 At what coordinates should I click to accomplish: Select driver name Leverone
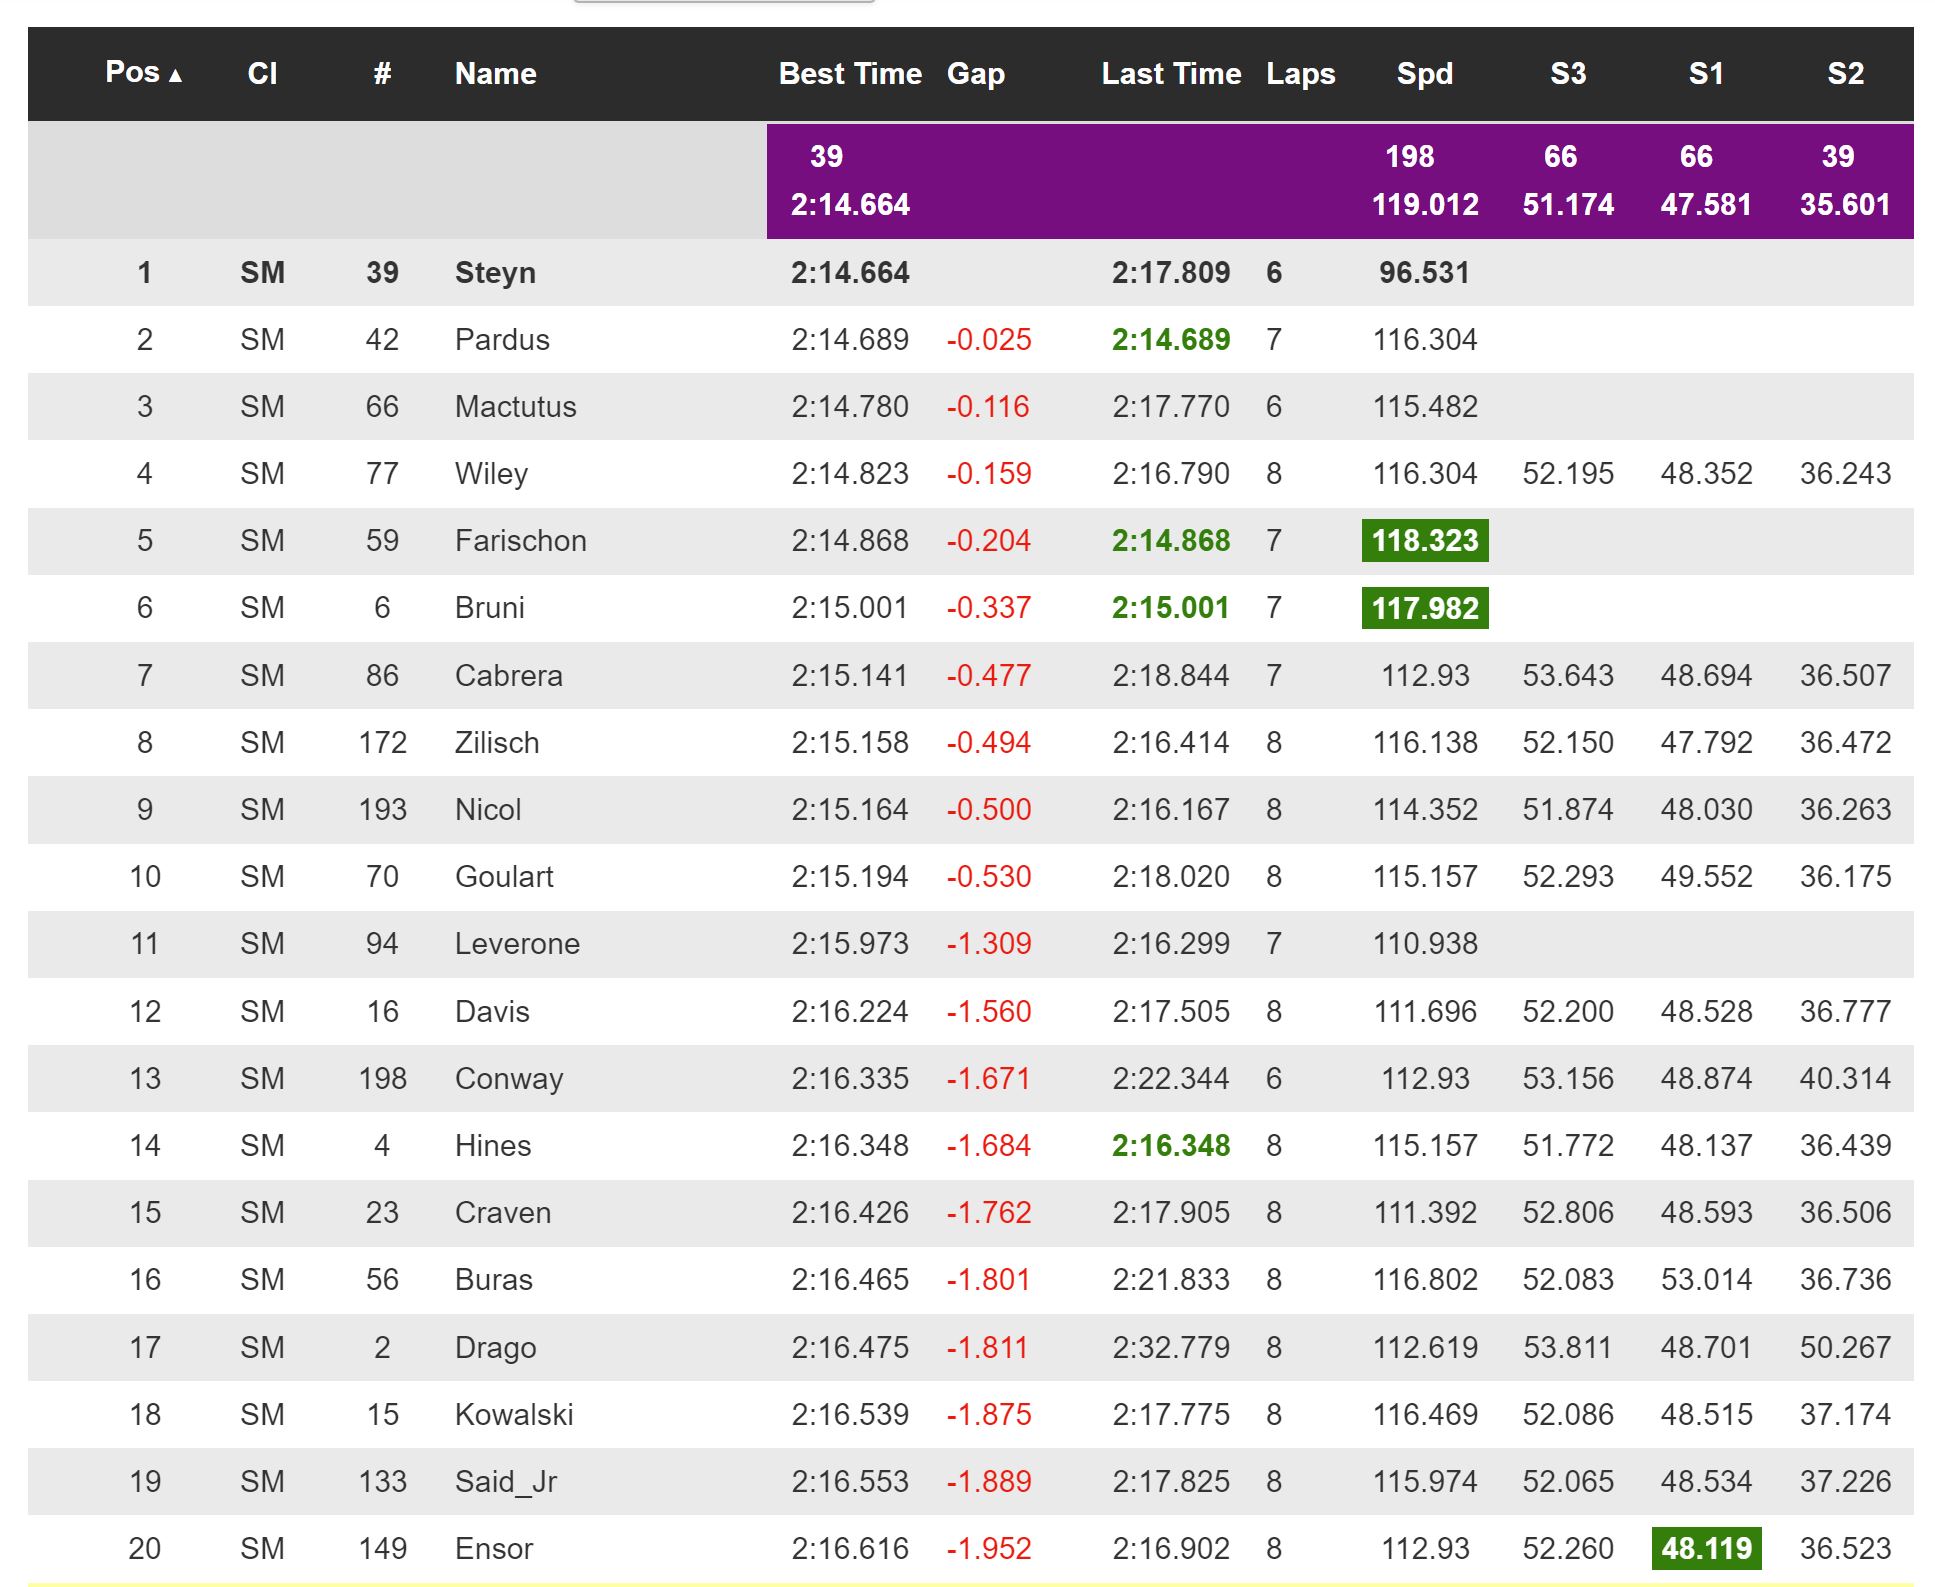pos(517,944)
